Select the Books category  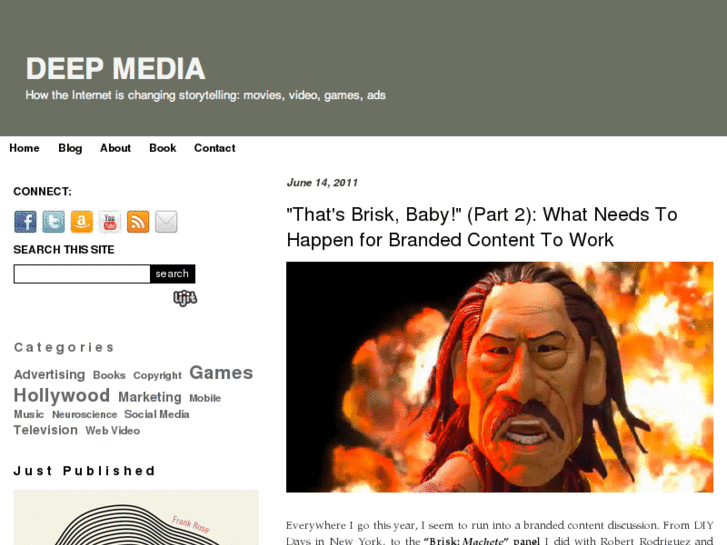[x=109, y=375]
